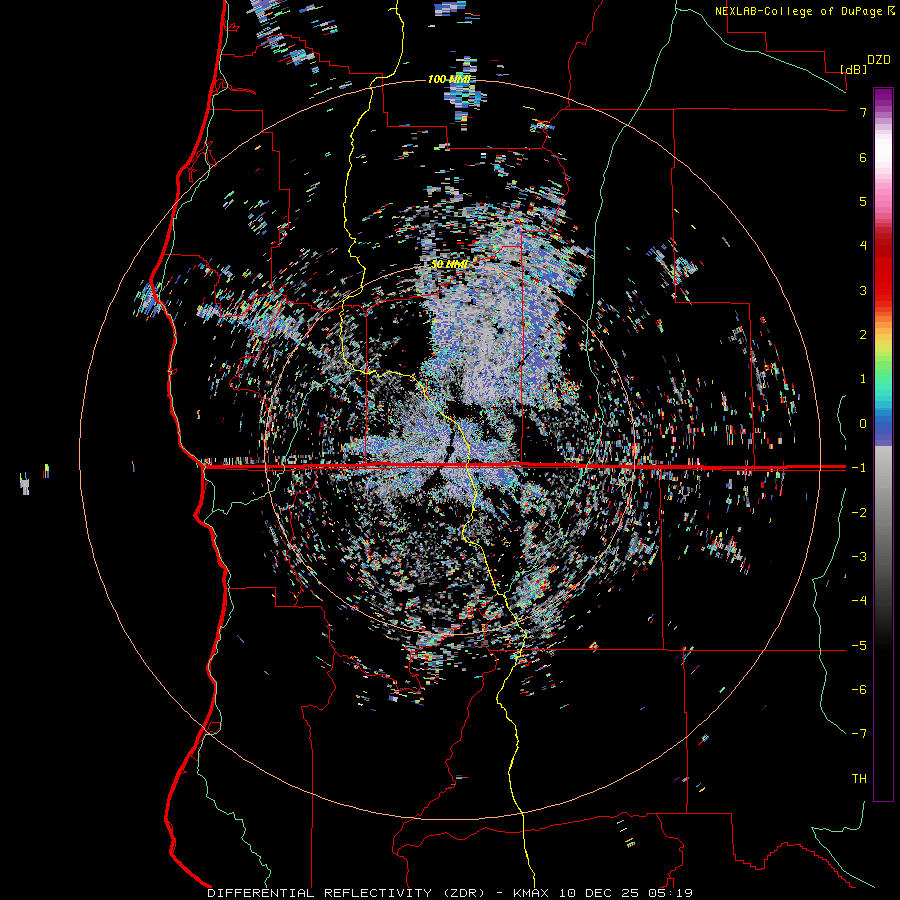Click the ZDR color scale bar

pyautogui.click(x=883, y=444)
